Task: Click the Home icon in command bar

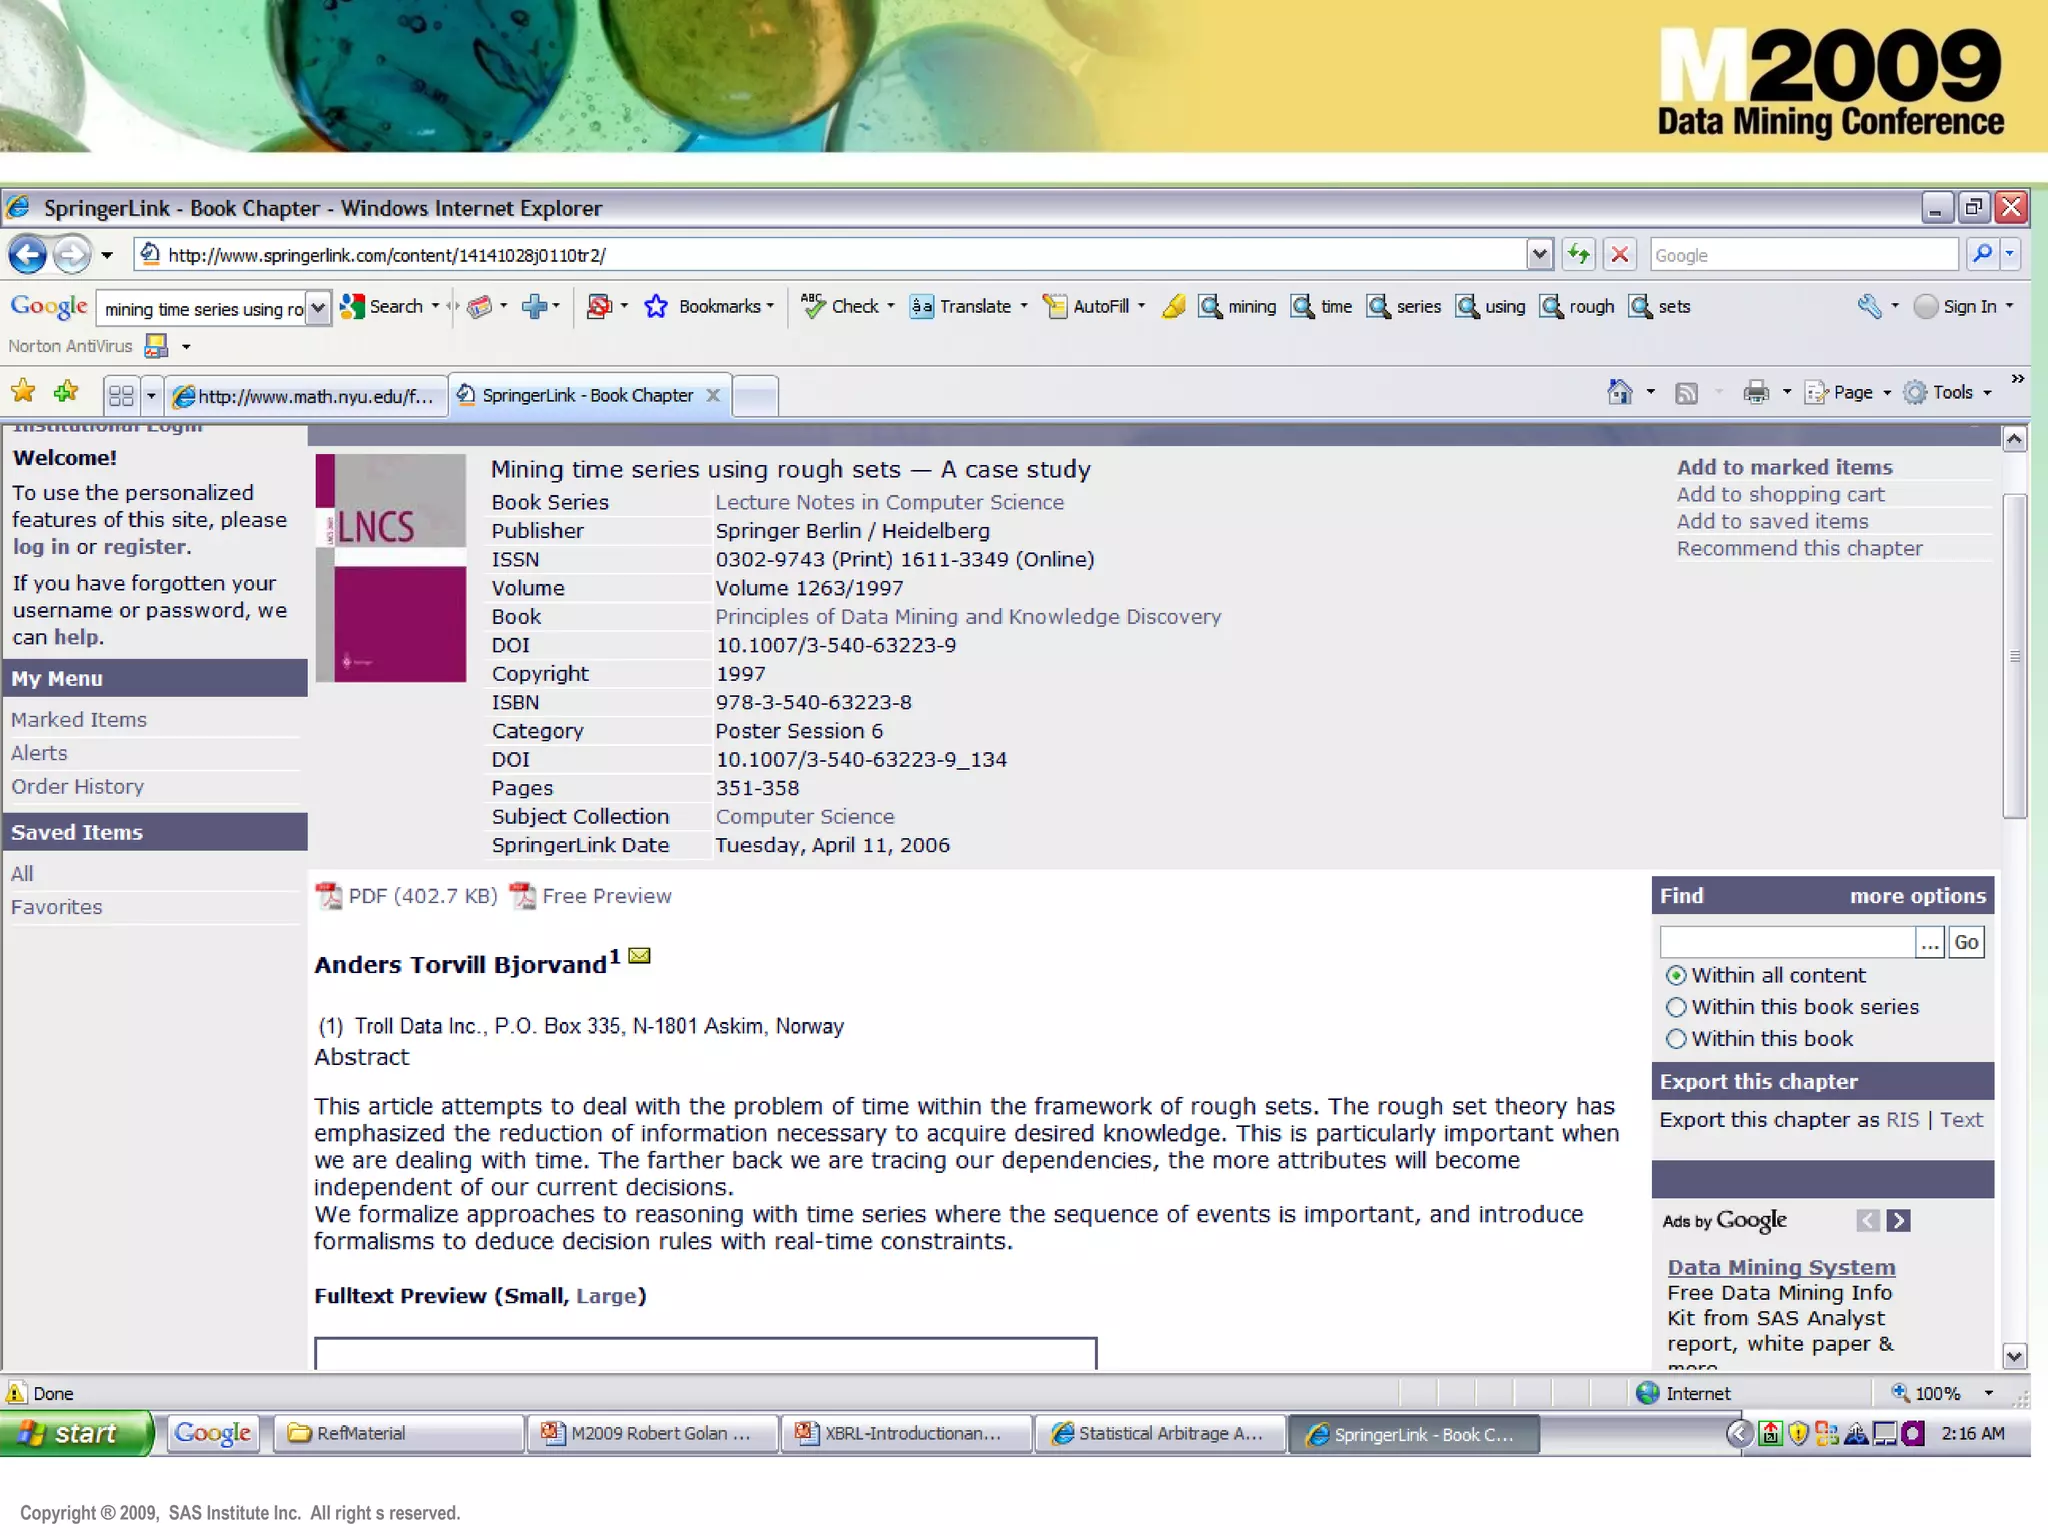Action: pyautogui.click(x=1620, y=392)
